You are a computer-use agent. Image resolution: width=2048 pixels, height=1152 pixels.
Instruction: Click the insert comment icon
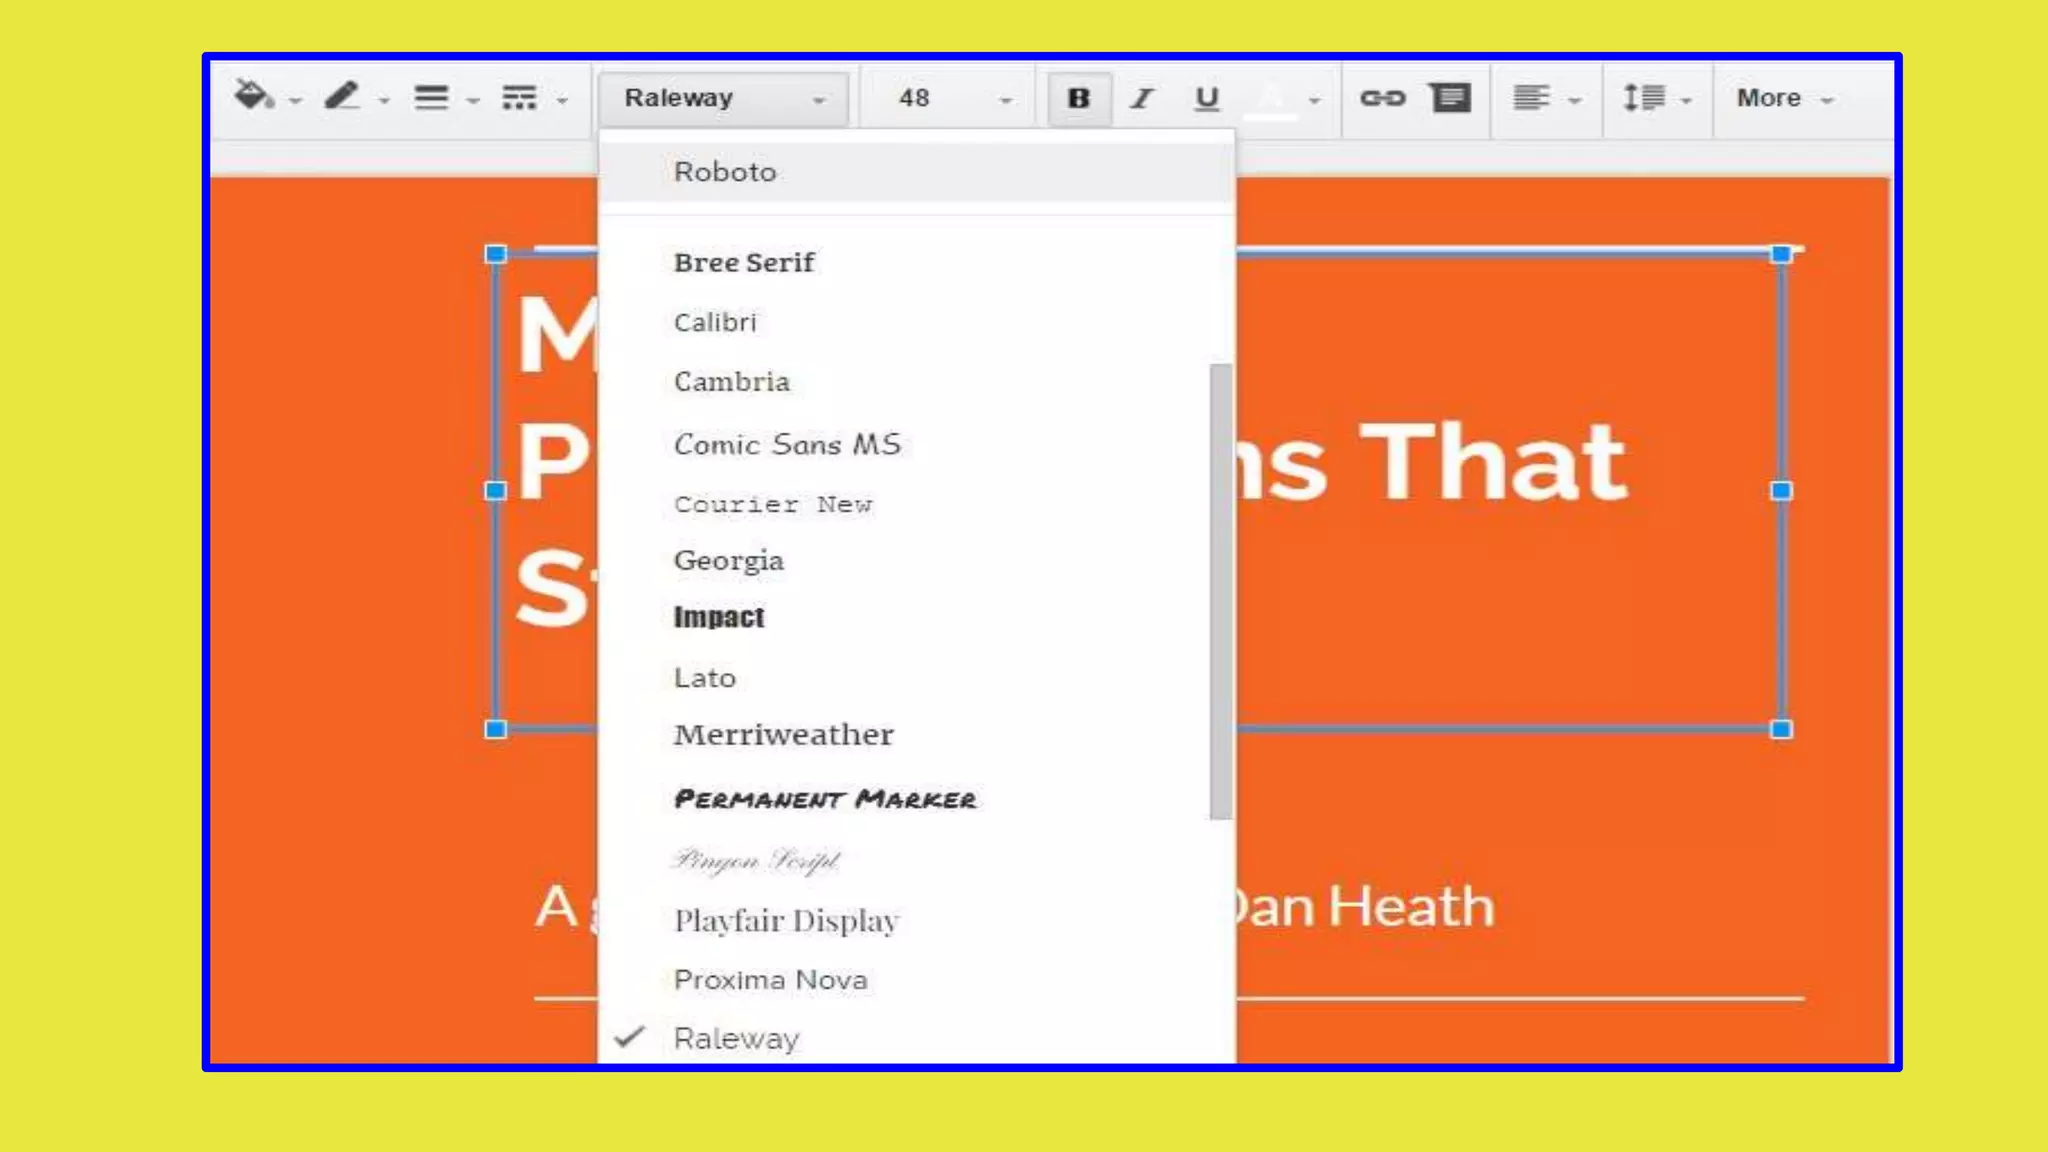[1449, 98]
